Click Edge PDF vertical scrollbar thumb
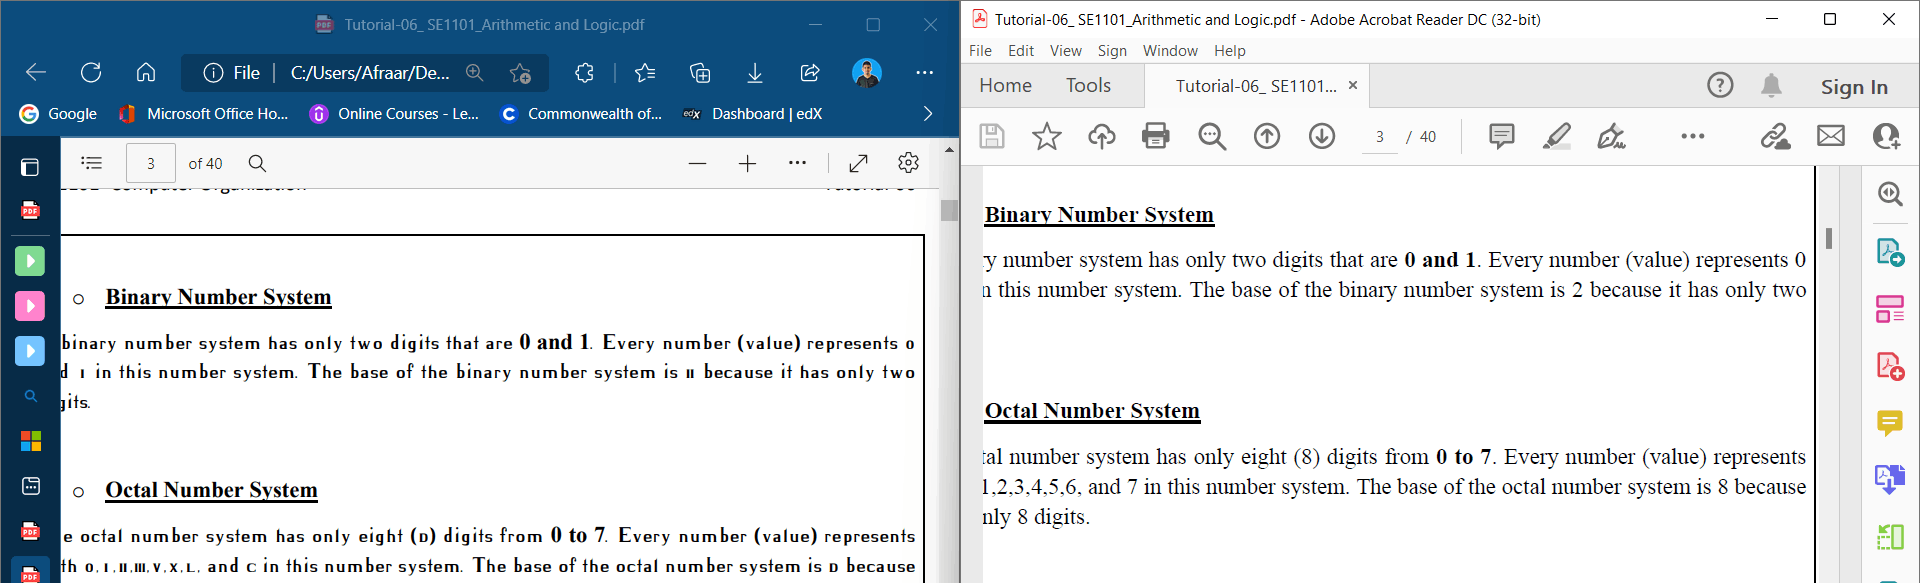Screen dimensions: 1920x583 pos(949,210)
